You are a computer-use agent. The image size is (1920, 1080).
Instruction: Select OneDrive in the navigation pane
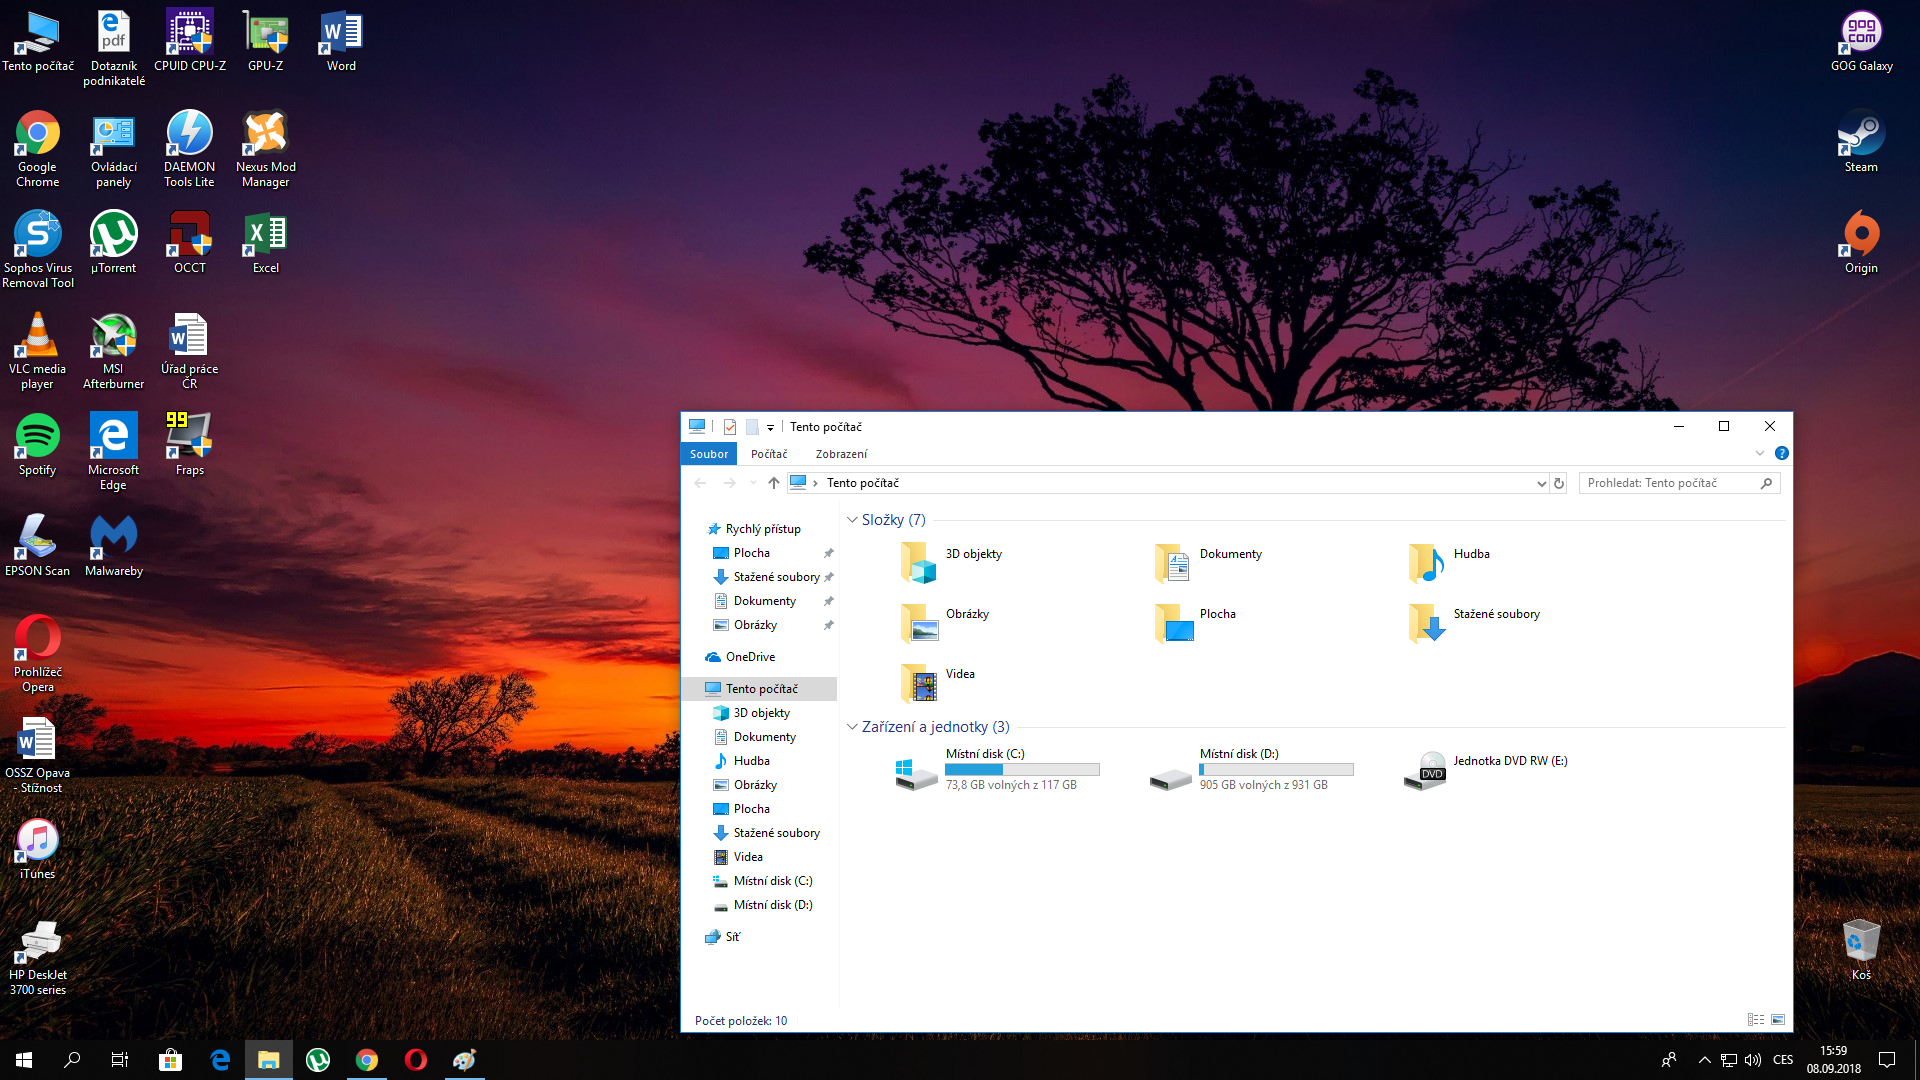pyautogui.click(x=750, y=657)
